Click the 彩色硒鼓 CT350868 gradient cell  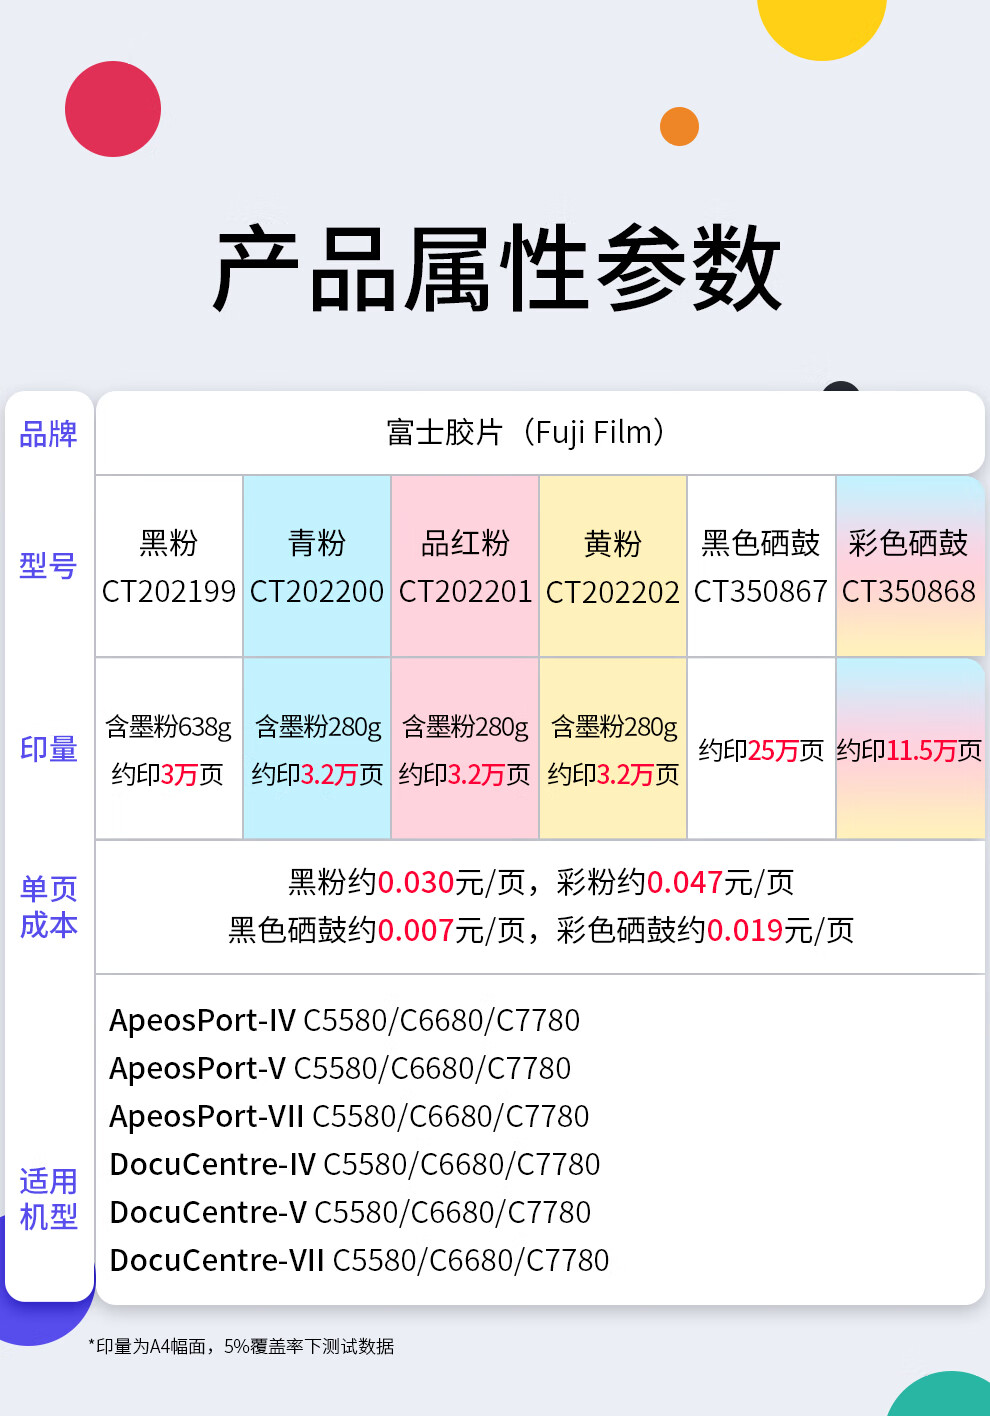tap(909, 567)
